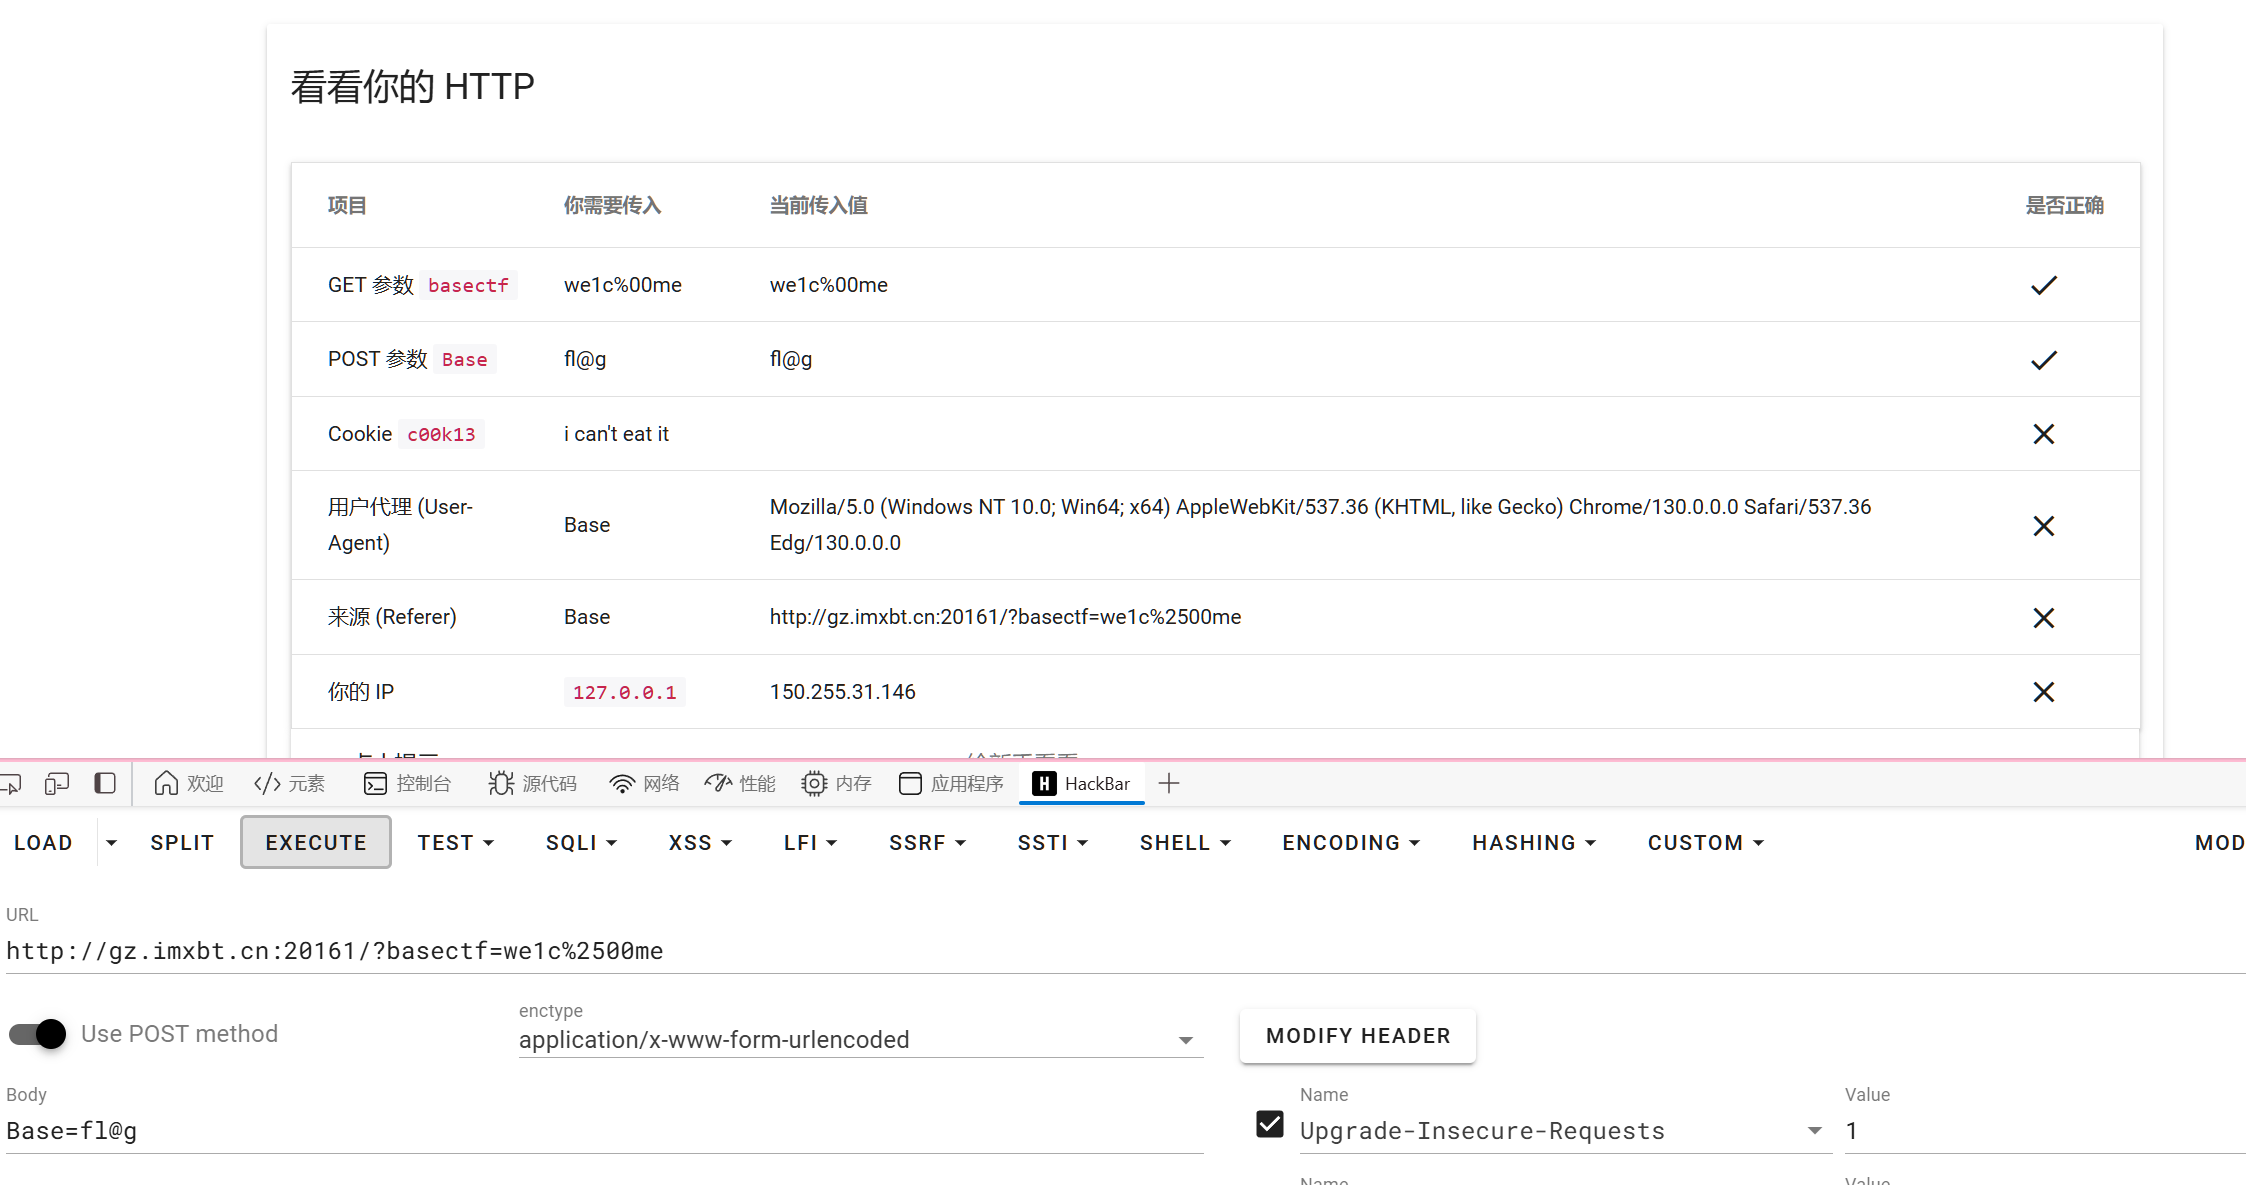Open the SQLI dropdown menu
Image resolution: width=2246 pixels, height=1185 pixels.
[x=581, y=843]
